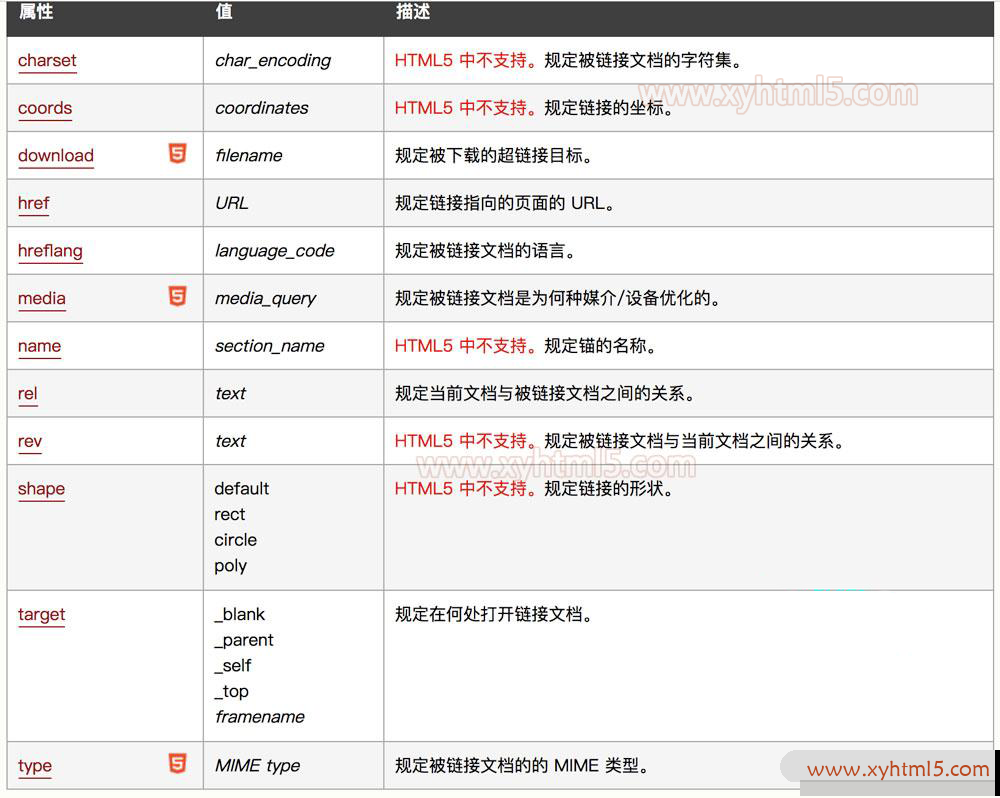
Task: Follow the download attribute link
Action: pyautogui.click(x=56, y=156)
